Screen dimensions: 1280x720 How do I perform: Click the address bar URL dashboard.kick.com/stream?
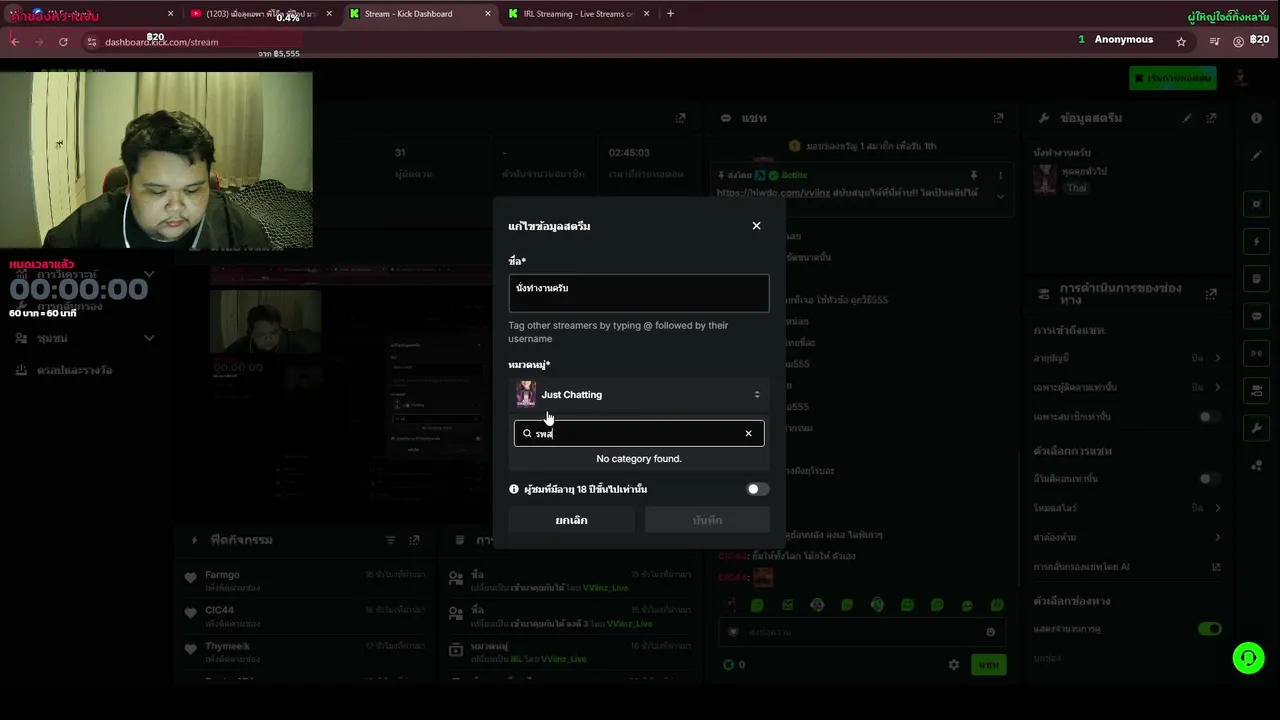click(161, 42)
